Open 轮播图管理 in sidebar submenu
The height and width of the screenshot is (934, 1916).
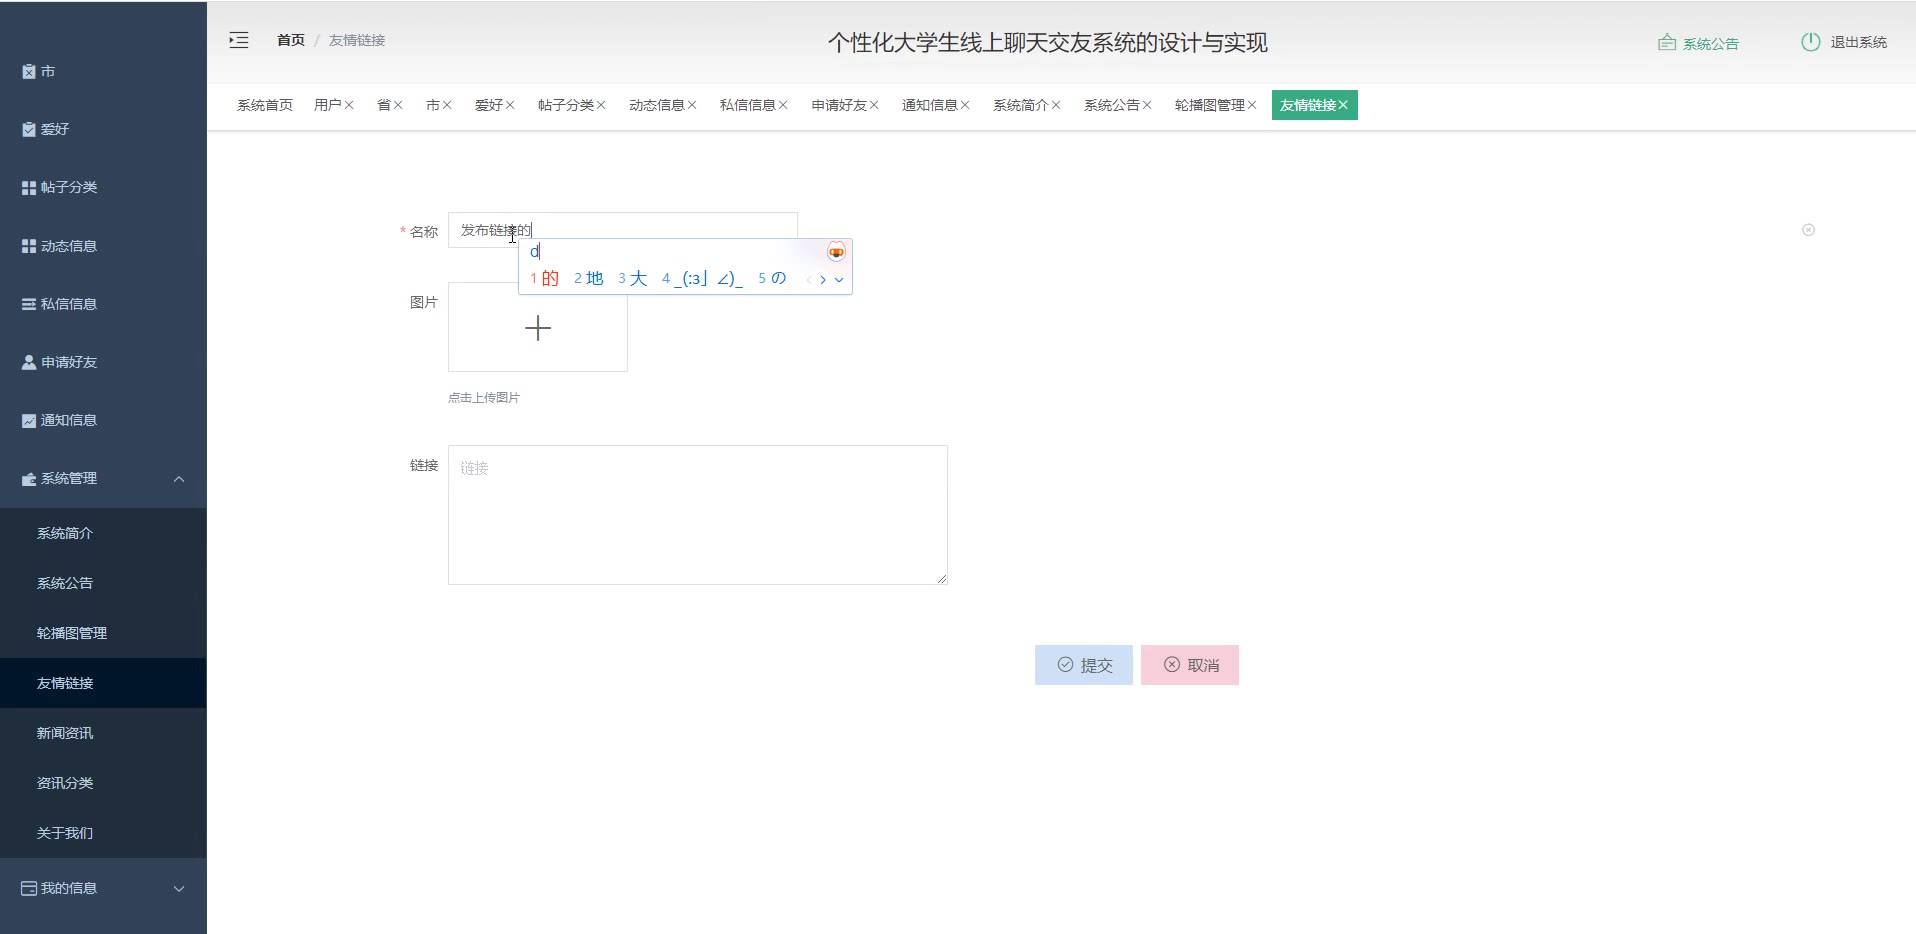[x=103, y=633]
